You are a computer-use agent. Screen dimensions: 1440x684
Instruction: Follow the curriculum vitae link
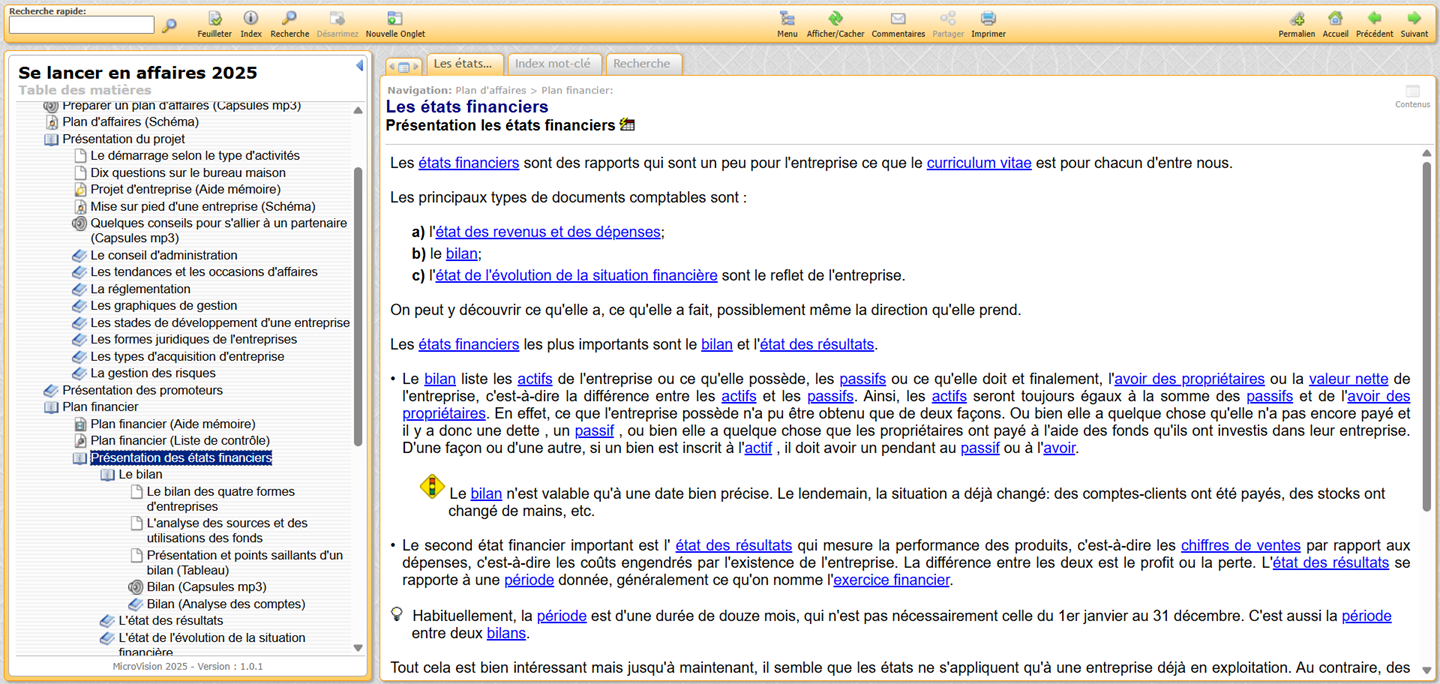click(x=978, y=163)
